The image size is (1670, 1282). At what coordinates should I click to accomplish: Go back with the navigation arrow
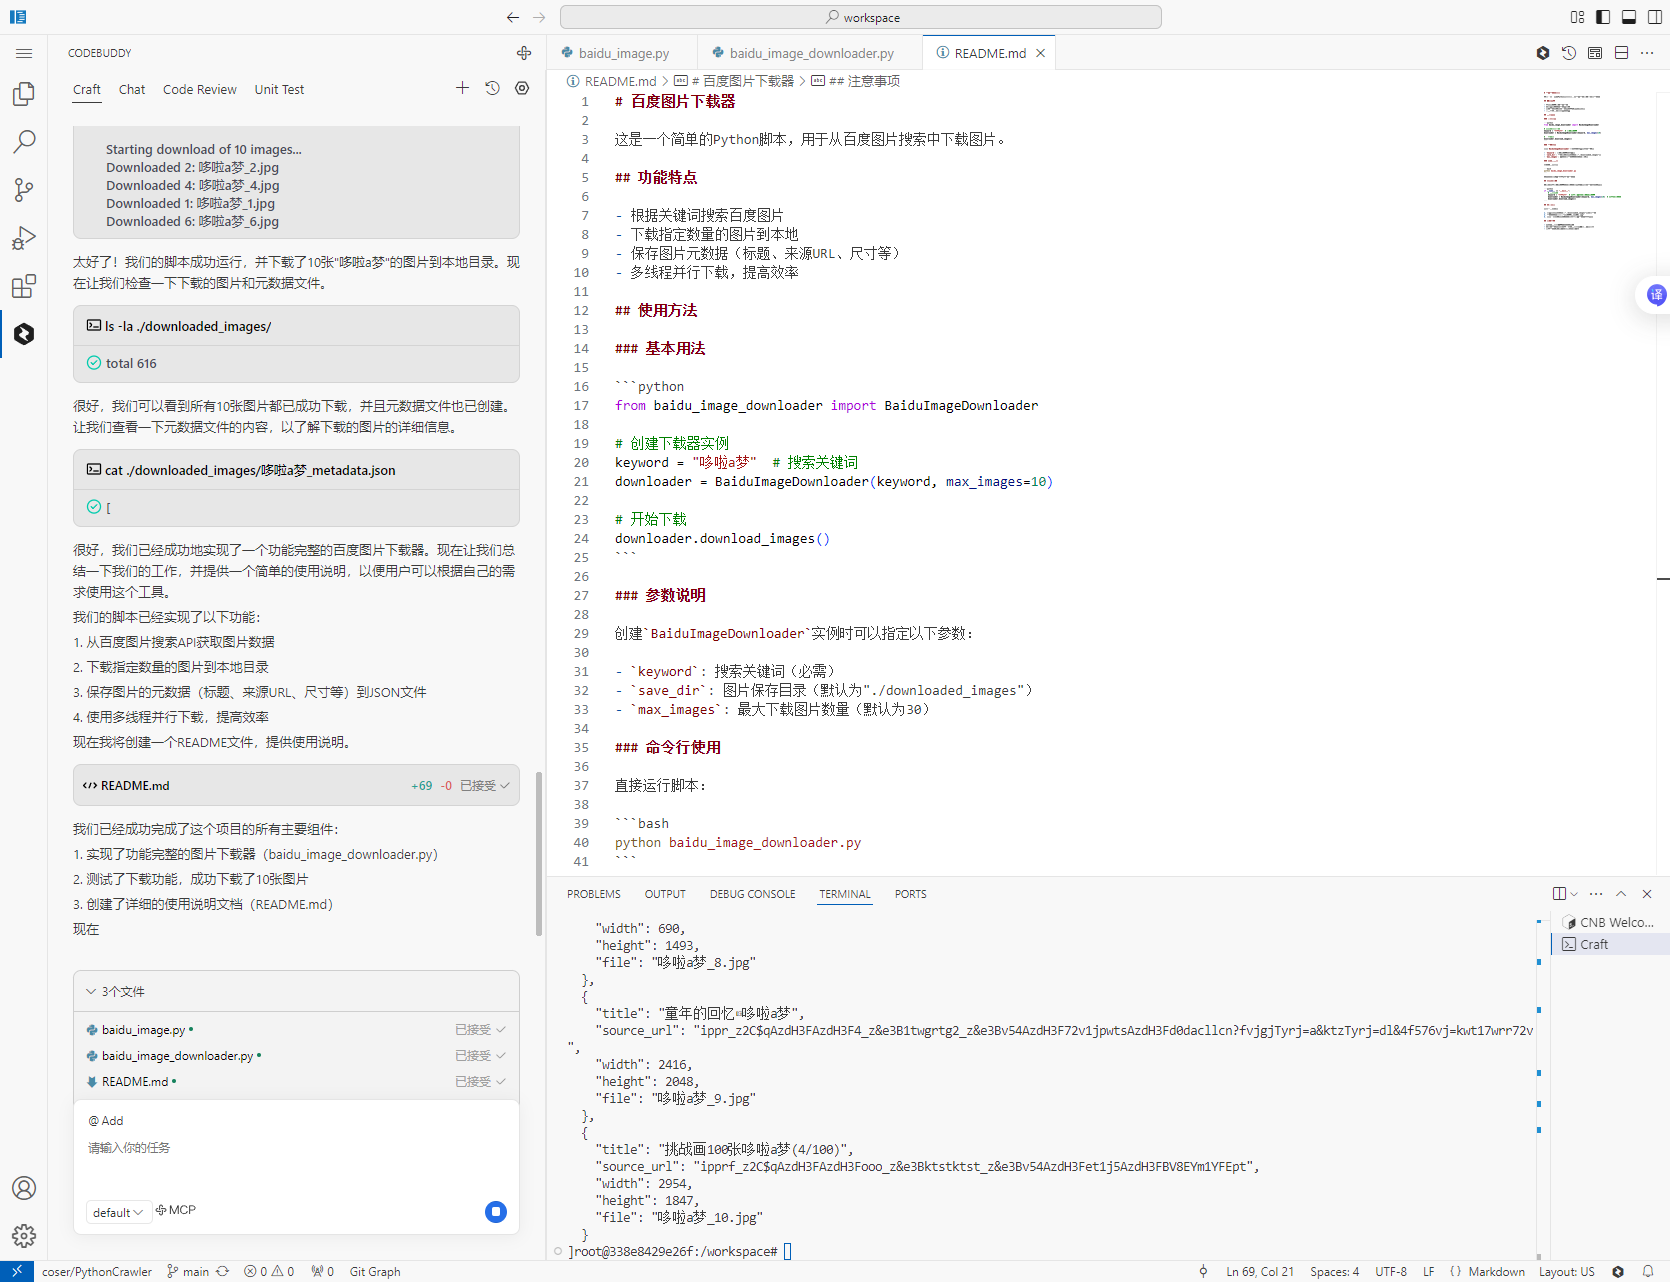[x=513, y=17]
